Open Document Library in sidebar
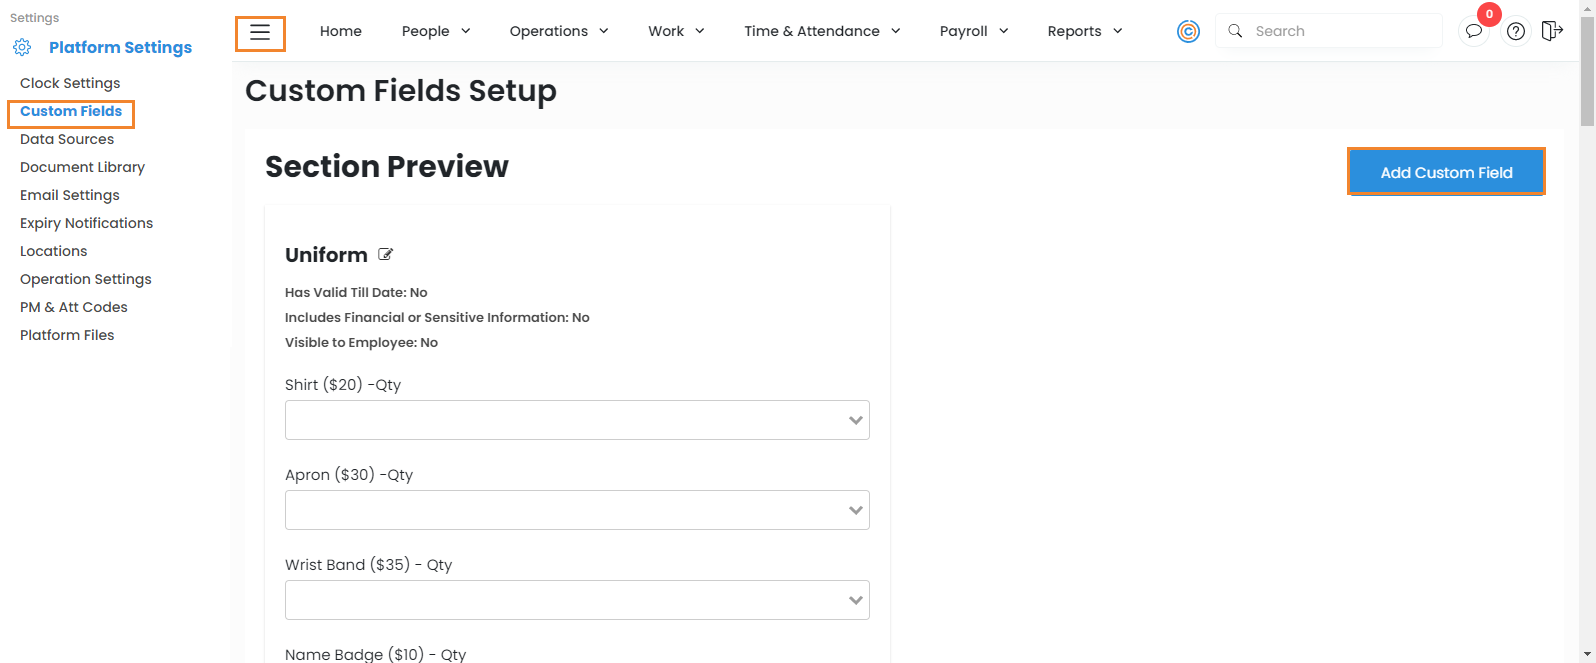The width and height of the screenshot is (1596, 663). pos(82,167)
